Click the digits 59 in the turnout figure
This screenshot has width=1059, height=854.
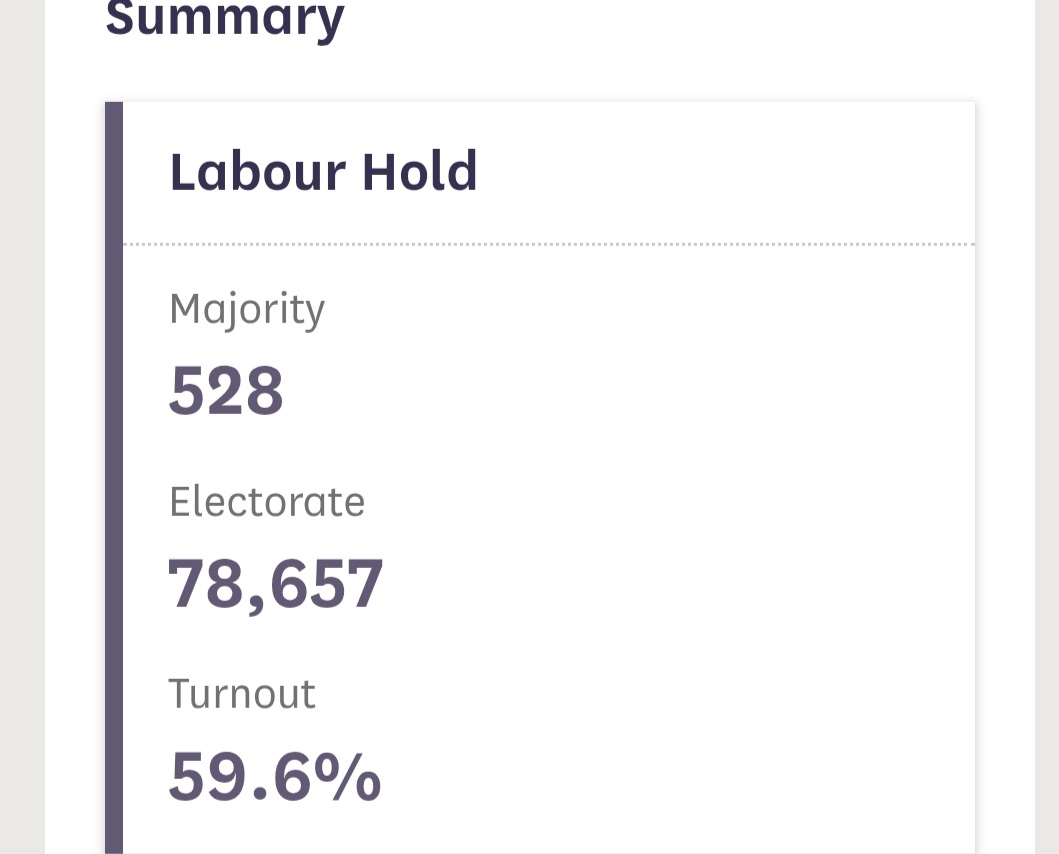[x=204, y=776]
